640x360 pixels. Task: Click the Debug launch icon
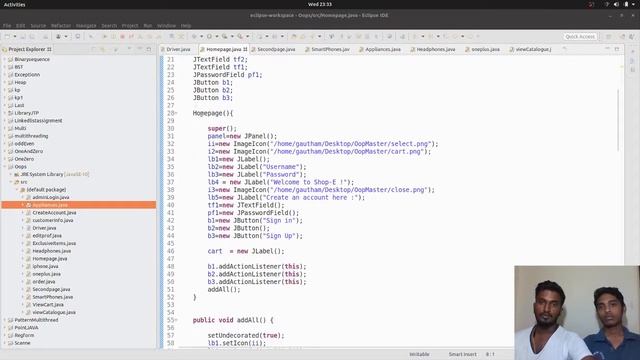click(194, 36)
